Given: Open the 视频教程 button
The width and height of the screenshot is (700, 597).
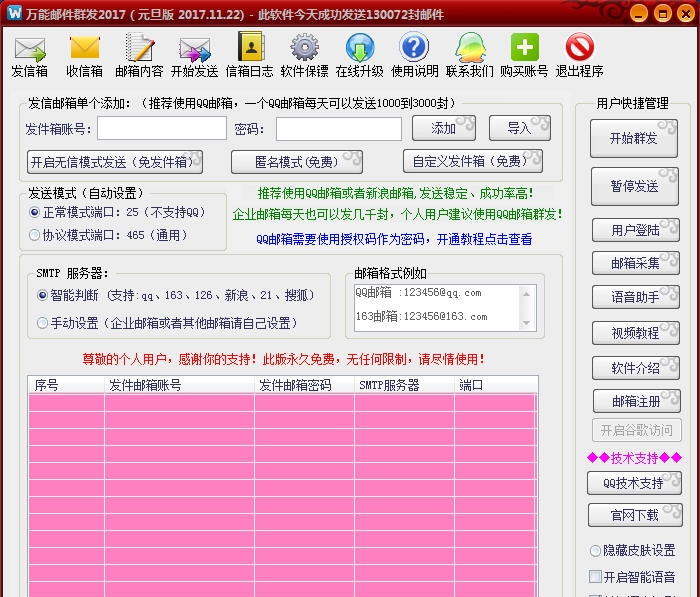Looking at the screenshot, I should (636, 333).
